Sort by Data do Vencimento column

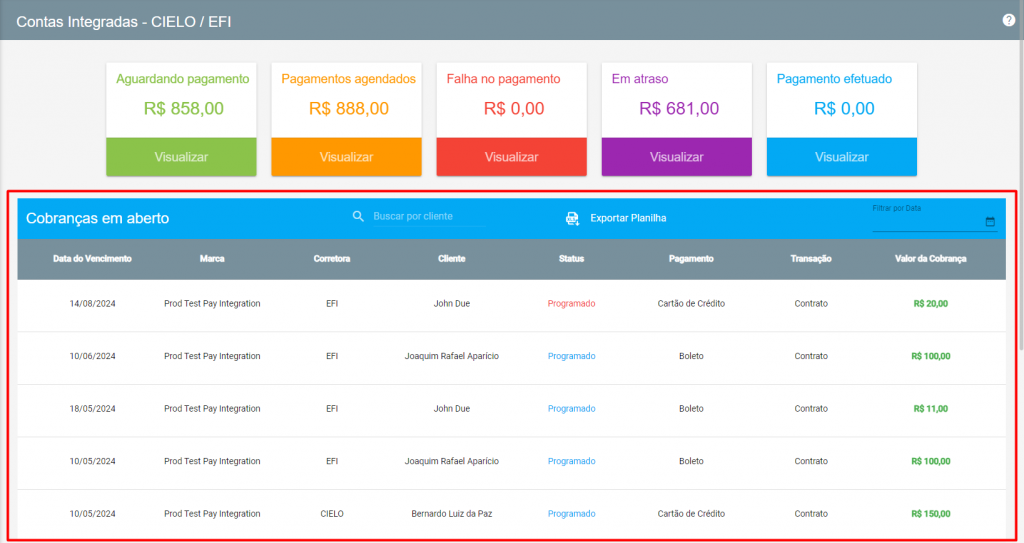pyautogui.click(x=92, y=259)
